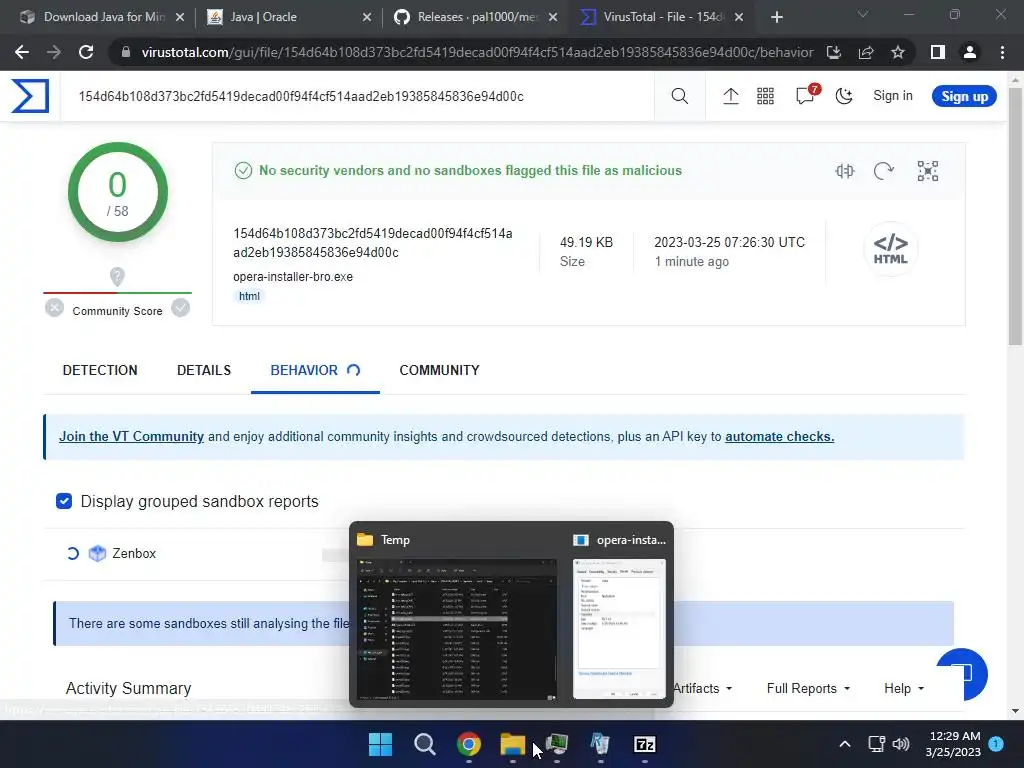Click the html tag chip
This screenshot has width=1024, height=768.
click(249, 296)
